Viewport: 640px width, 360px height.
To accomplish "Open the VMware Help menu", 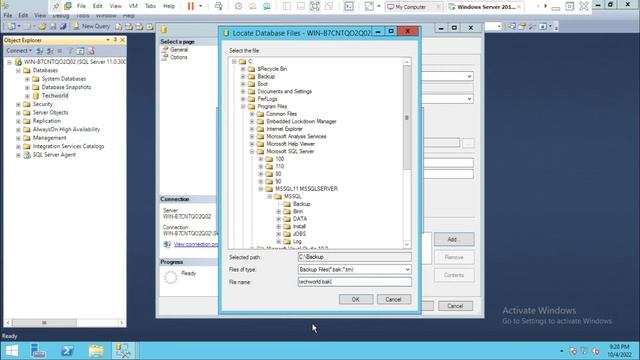I will (x=169, y=6).
